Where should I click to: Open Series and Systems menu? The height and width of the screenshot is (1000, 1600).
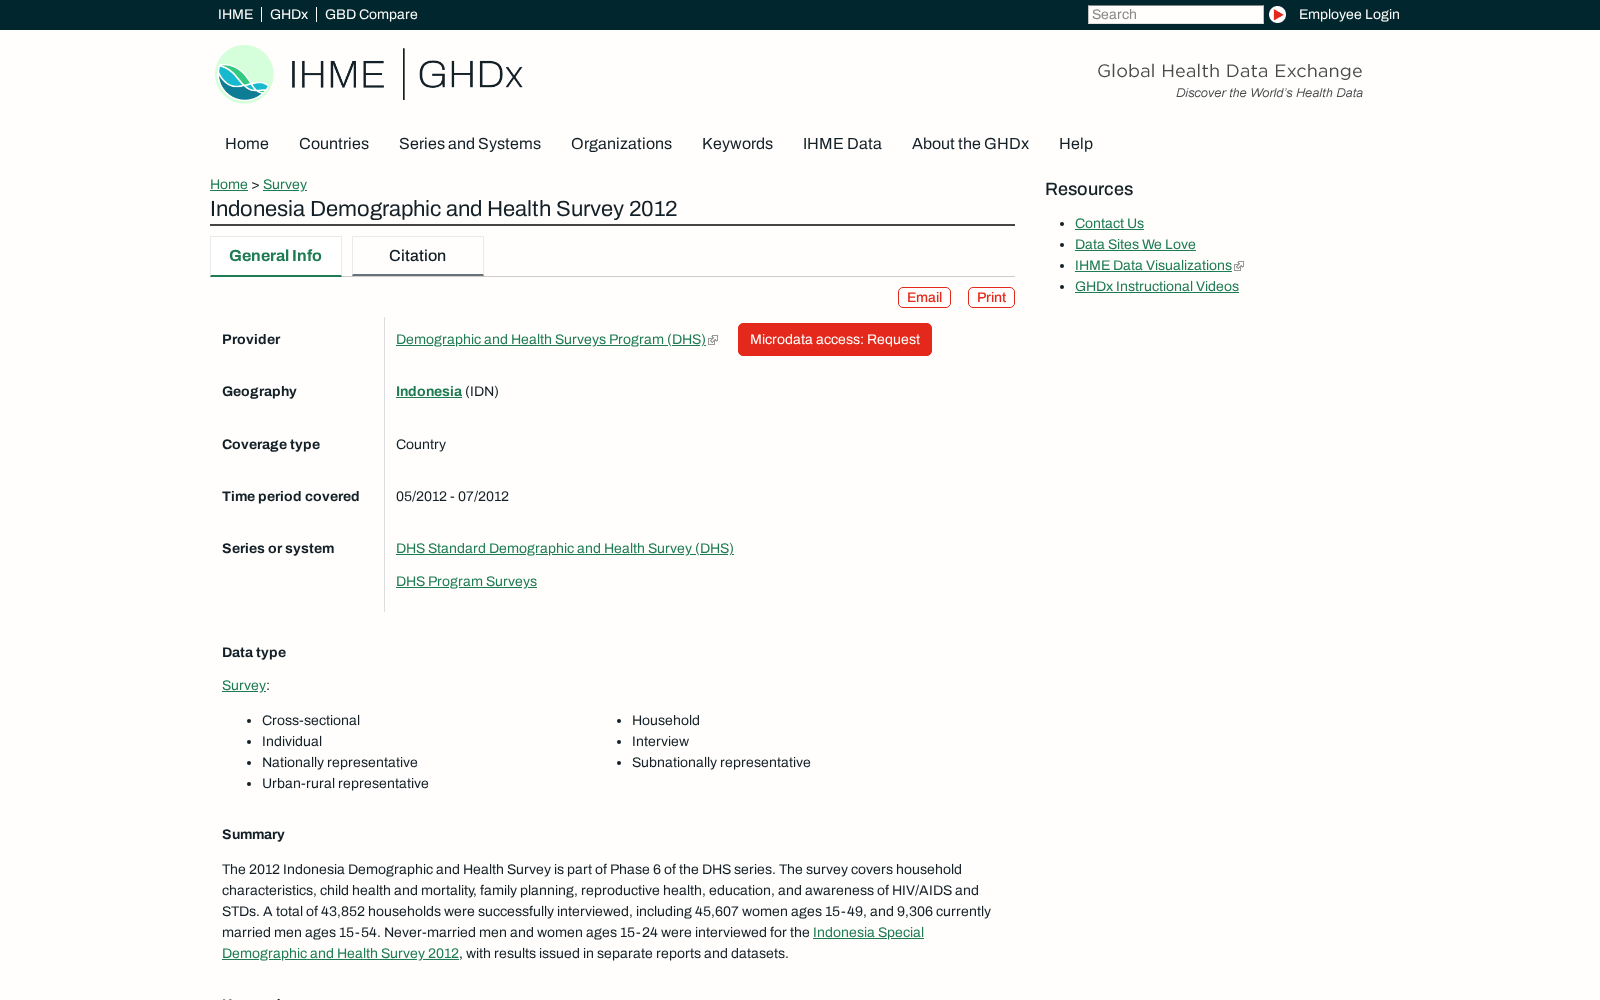tap(470, 144)
